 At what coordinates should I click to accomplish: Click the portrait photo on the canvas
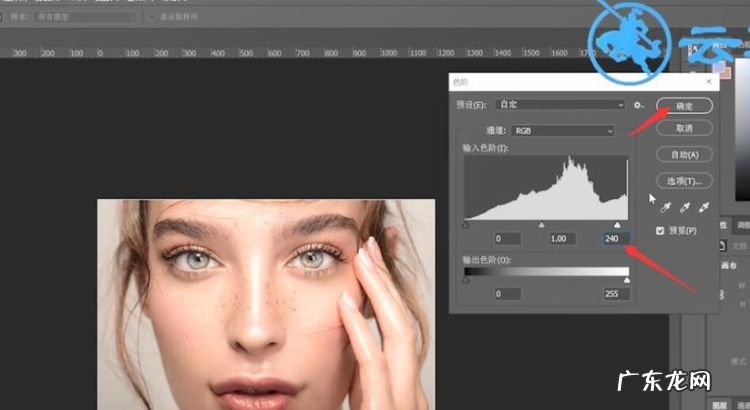click(266, 304)
